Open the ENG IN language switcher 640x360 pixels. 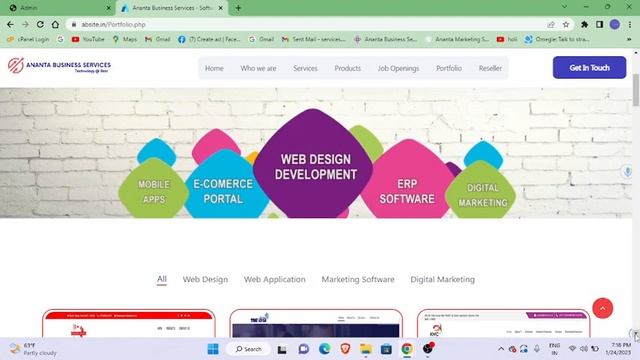click(554, 349)
